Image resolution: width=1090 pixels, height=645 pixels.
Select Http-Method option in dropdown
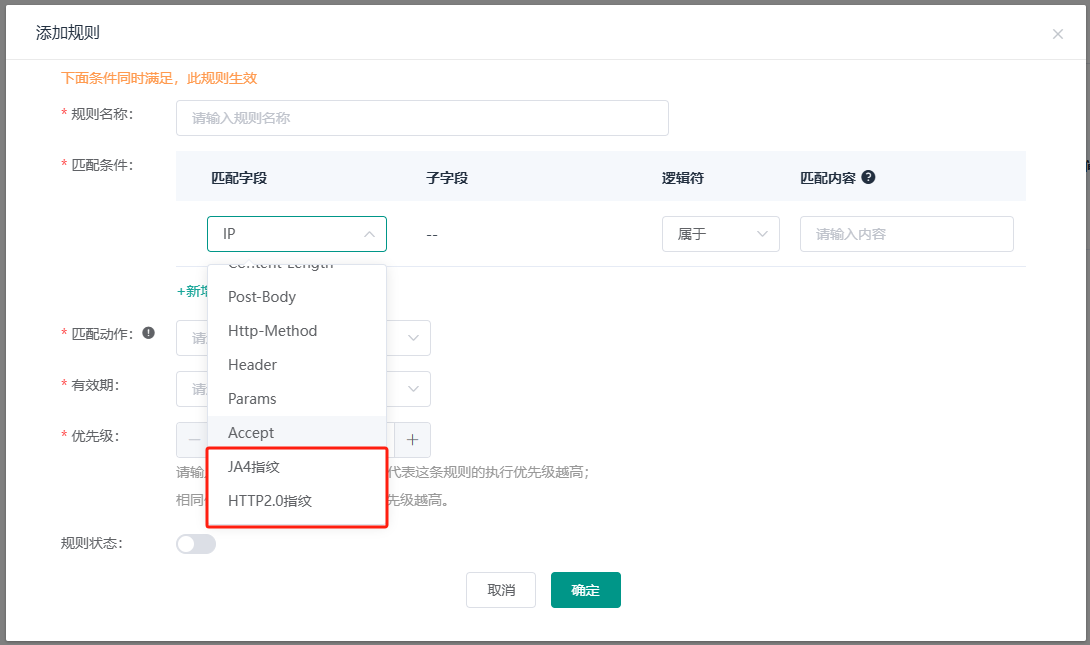[x=272, y=331]
